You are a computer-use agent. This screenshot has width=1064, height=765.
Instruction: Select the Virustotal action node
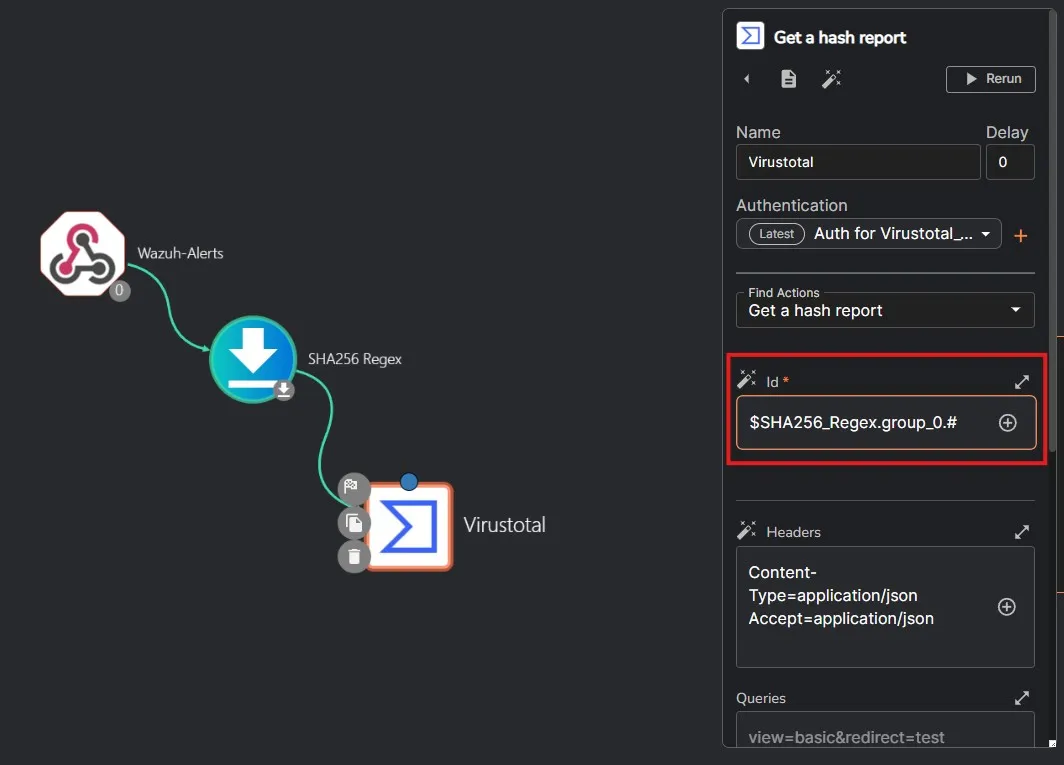pyautogui.click(x=408, y=527)
